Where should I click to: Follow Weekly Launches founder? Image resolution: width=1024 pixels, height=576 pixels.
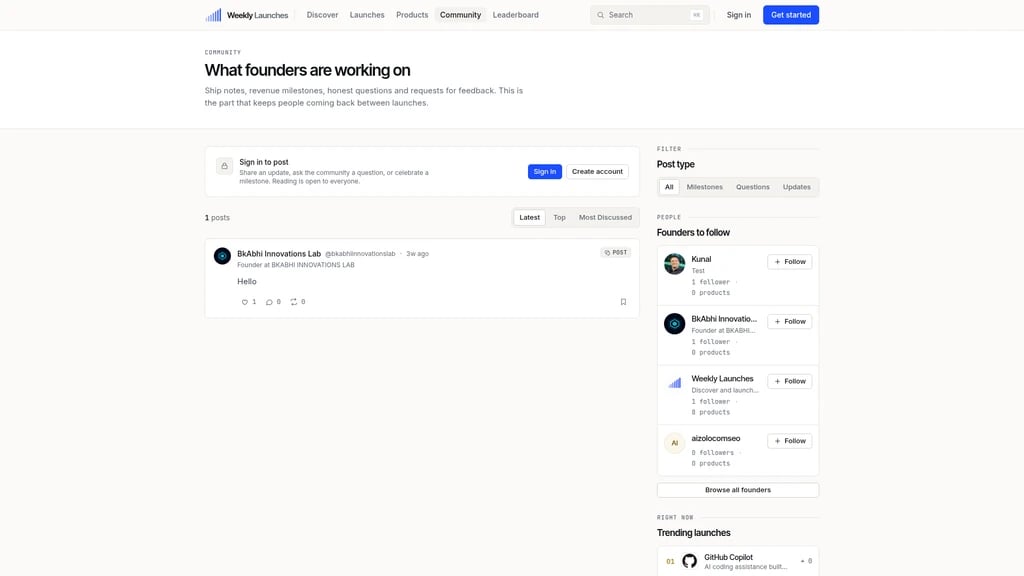pos(790,381)
